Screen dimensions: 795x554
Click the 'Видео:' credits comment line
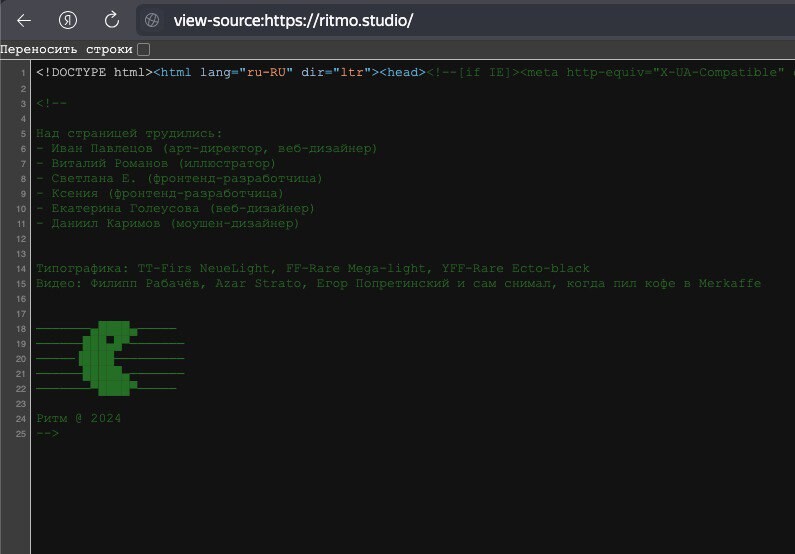coord(398,283)
